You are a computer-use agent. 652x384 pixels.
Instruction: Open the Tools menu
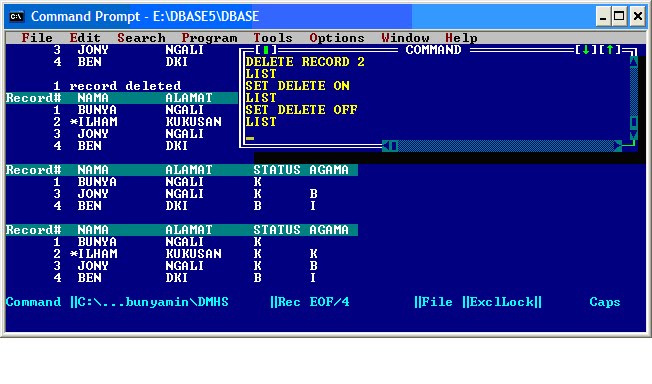click(x=273, y=38)
